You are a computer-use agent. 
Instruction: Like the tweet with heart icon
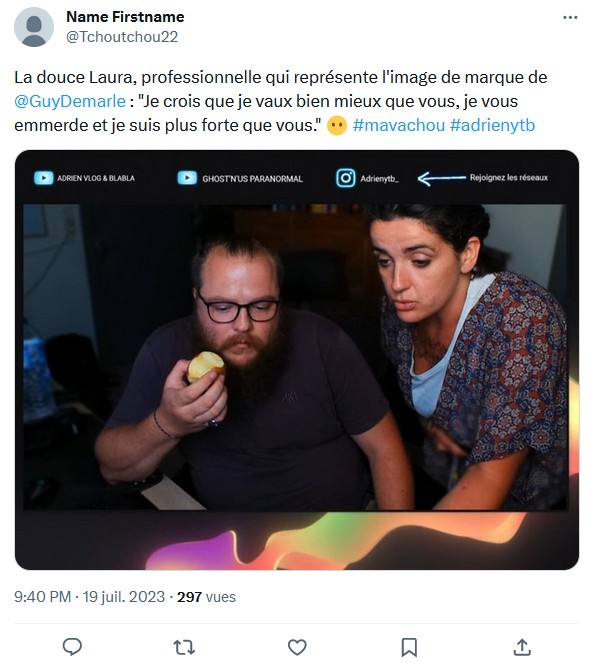[x=297, y=647]
